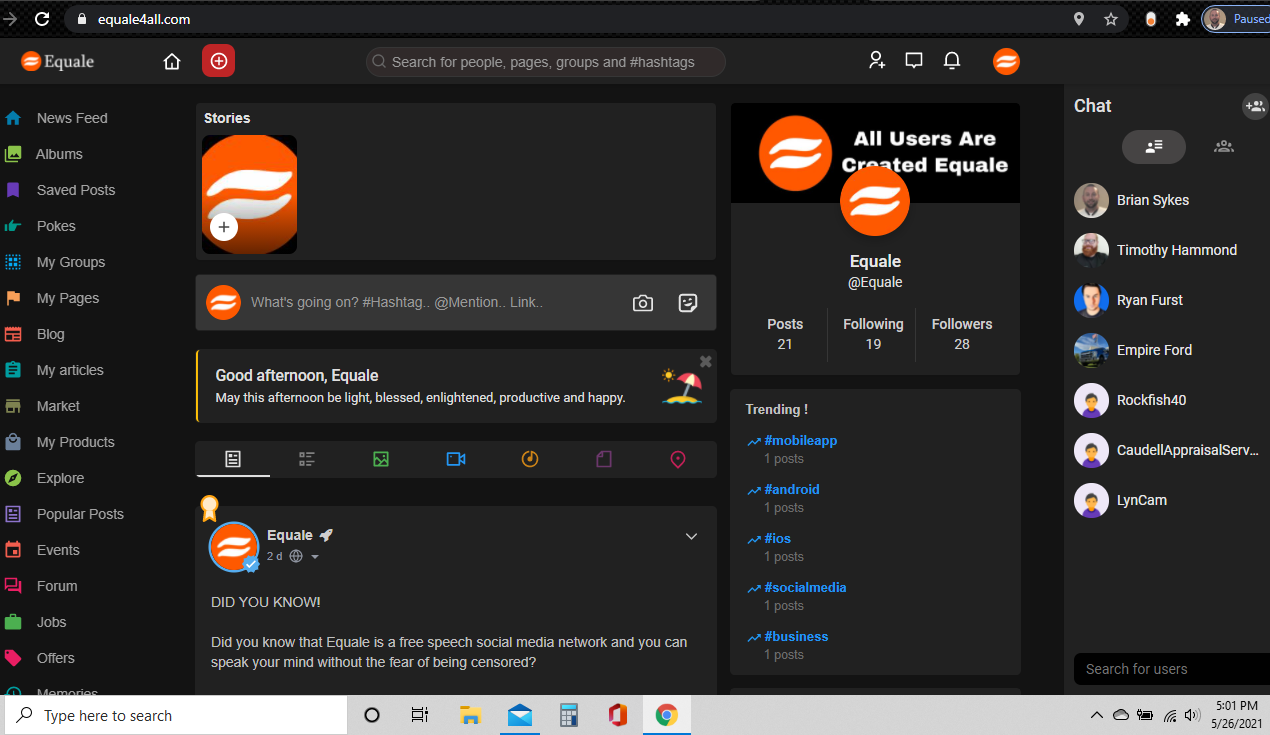Screen dimensions: 1270x735
Task: Open My Groups in sidebar
Action: point(71,262)
